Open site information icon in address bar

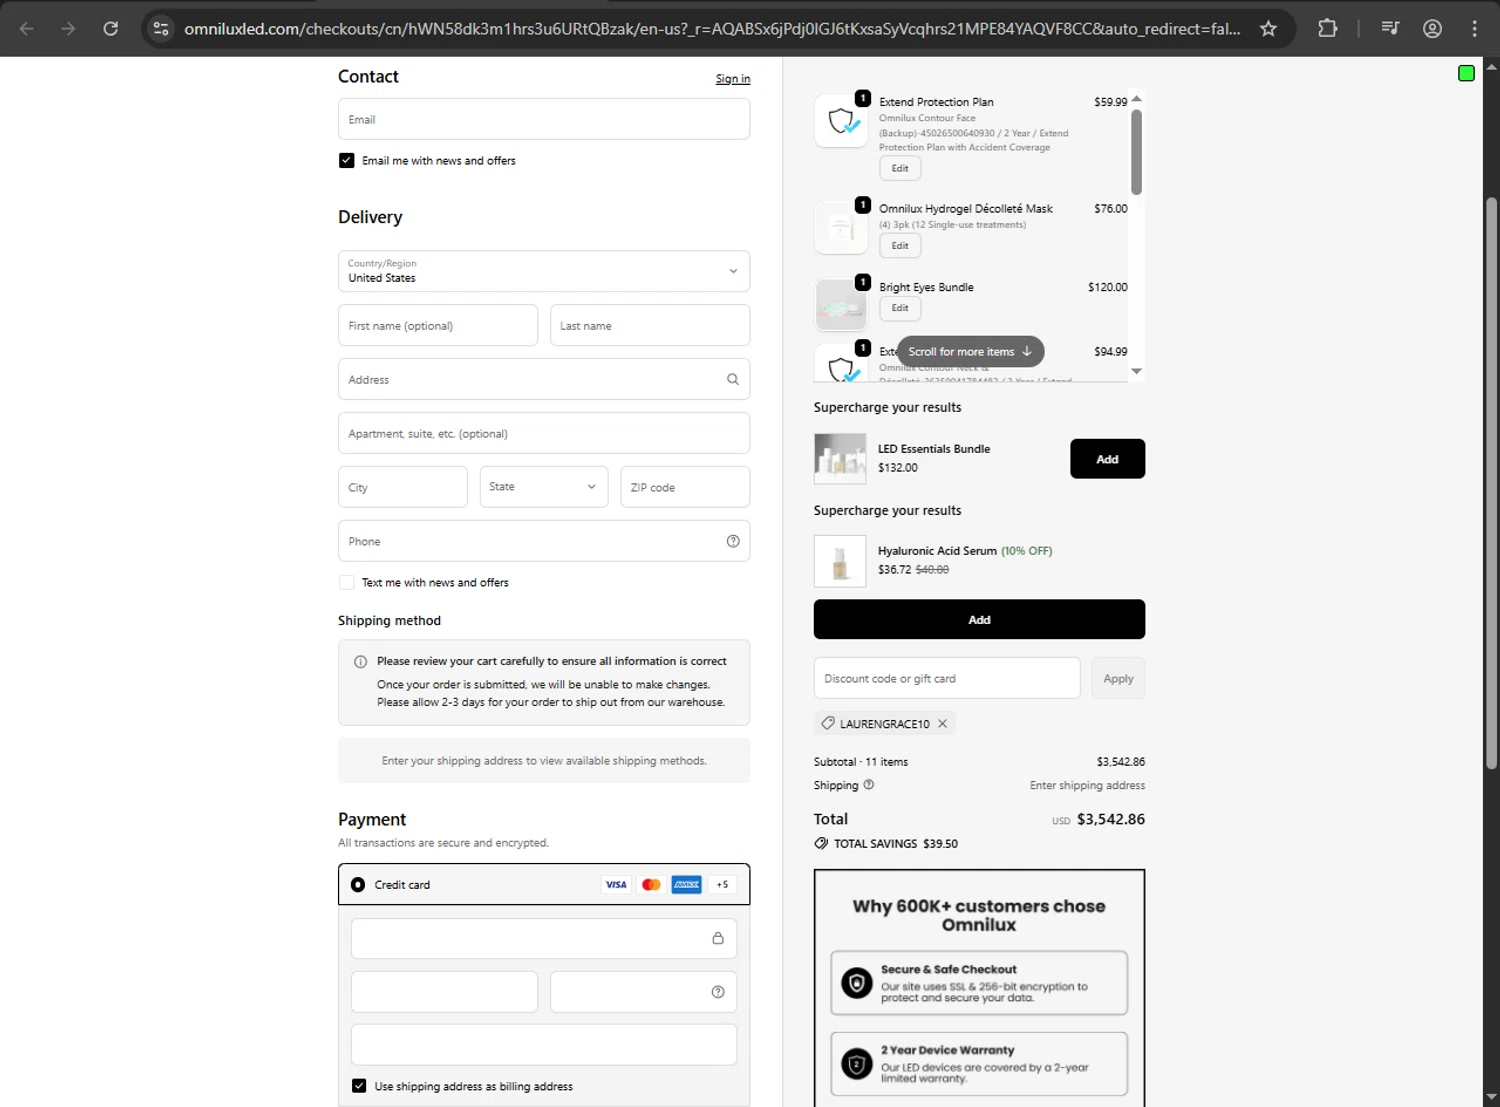pyautogui.click(x=161, y=28)
